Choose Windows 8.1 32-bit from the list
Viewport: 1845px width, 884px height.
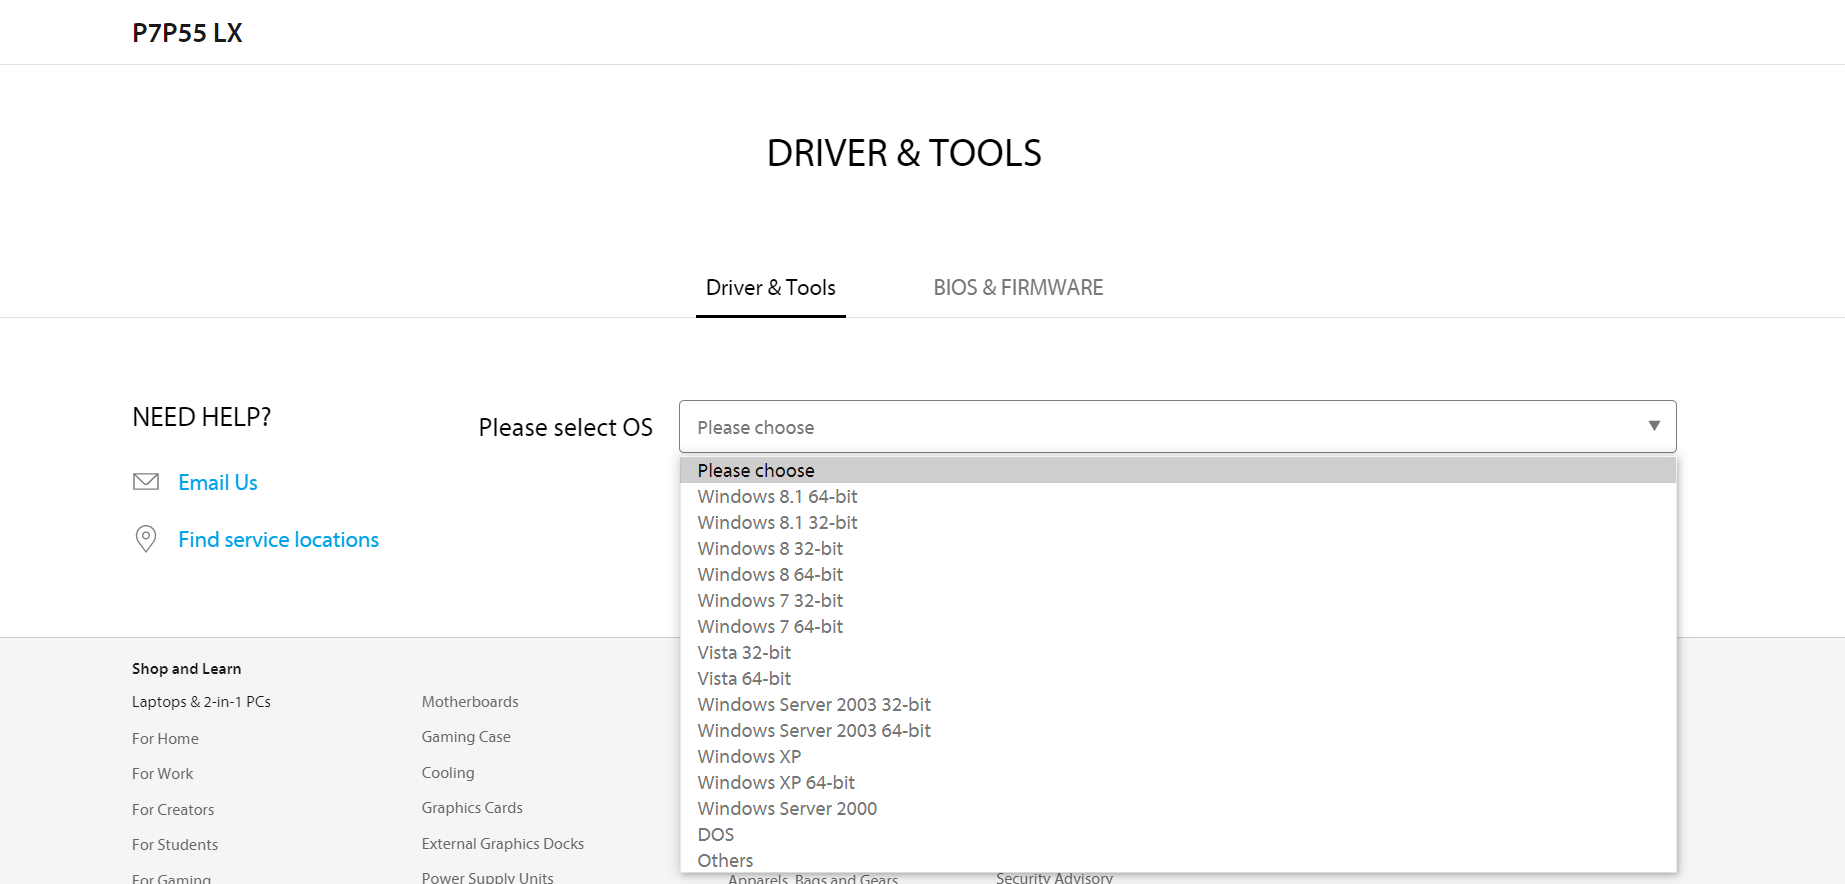(1178, 522)
